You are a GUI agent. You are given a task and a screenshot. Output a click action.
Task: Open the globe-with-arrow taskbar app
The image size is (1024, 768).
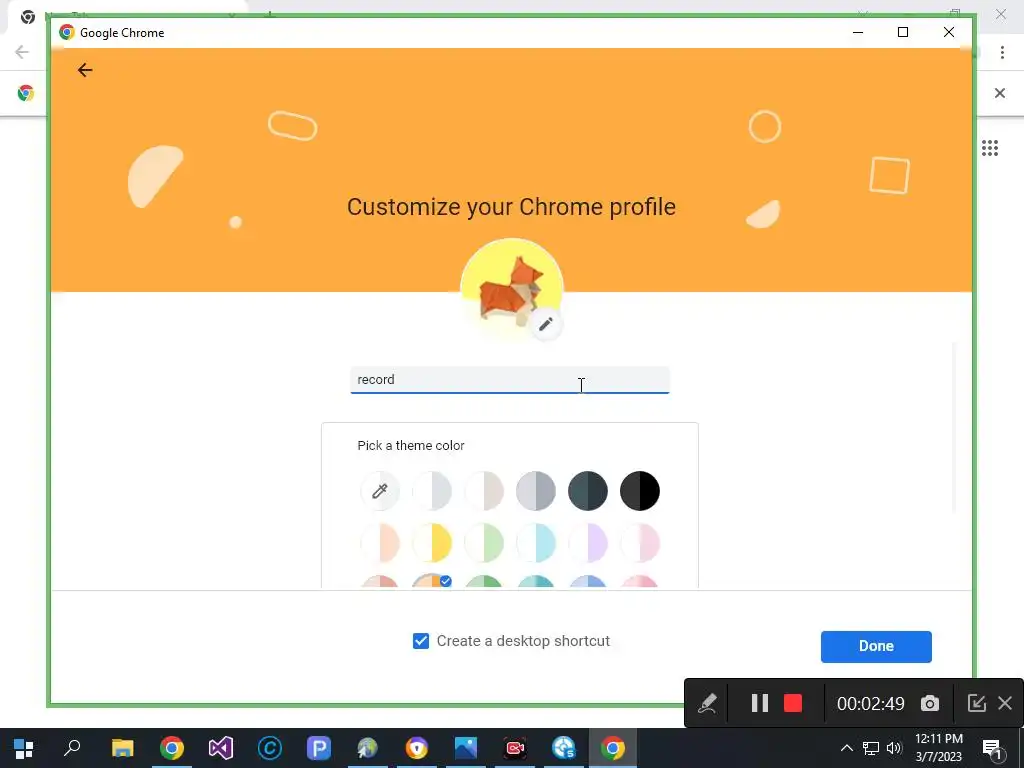[368, 748]
